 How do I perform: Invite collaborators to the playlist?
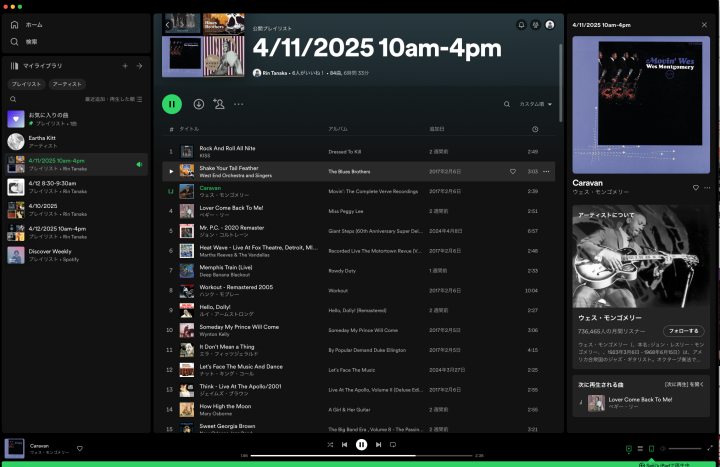[x=219, y=104]
